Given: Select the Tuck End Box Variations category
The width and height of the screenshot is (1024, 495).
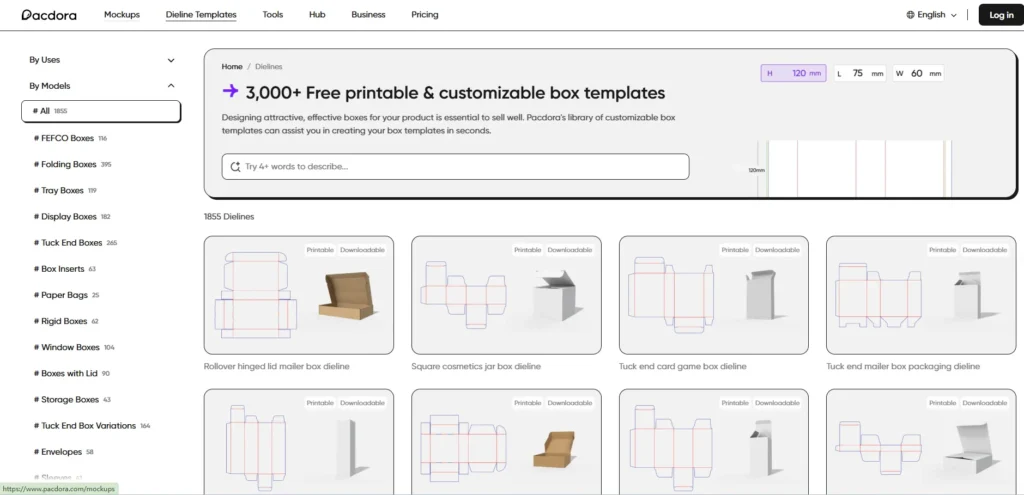Looking at the screenshot, I should tap(91, 426).
